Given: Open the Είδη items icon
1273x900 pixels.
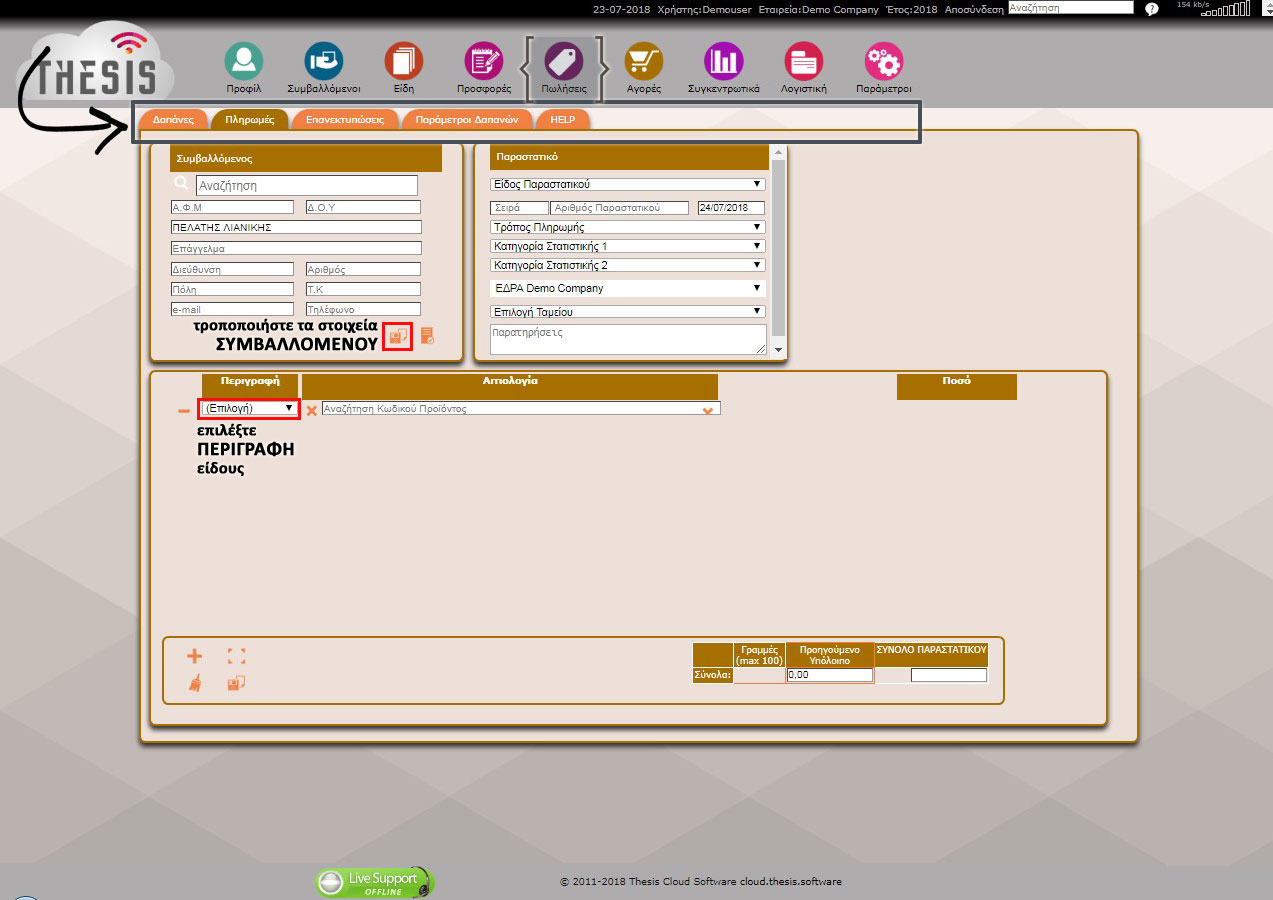Looking at the screenshot, I should [x=403, y=61].
